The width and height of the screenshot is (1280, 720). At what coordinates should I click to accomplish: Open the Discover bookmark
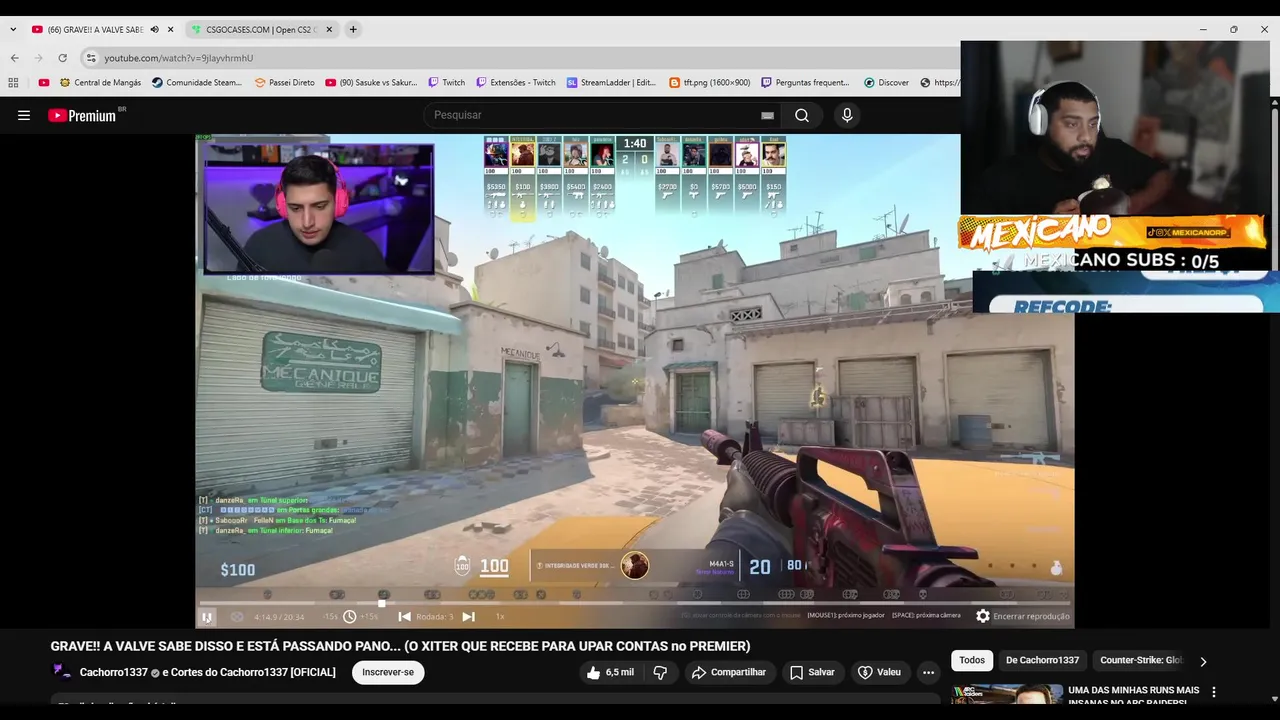point(886,83)
